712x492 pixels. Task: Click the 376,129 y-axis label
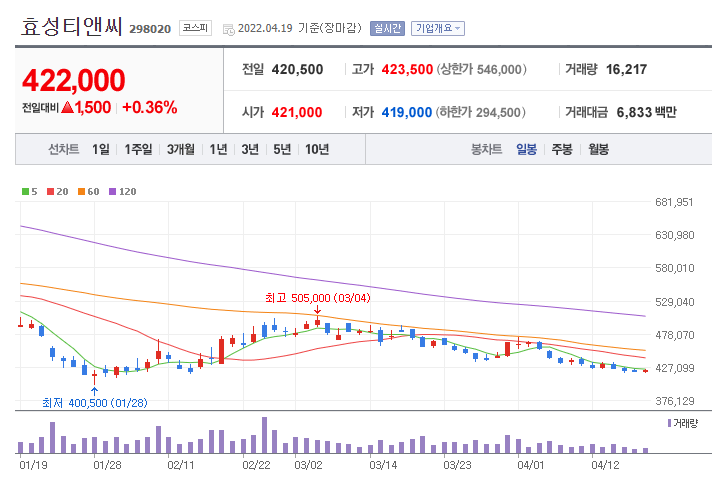[x=674, y=401]
